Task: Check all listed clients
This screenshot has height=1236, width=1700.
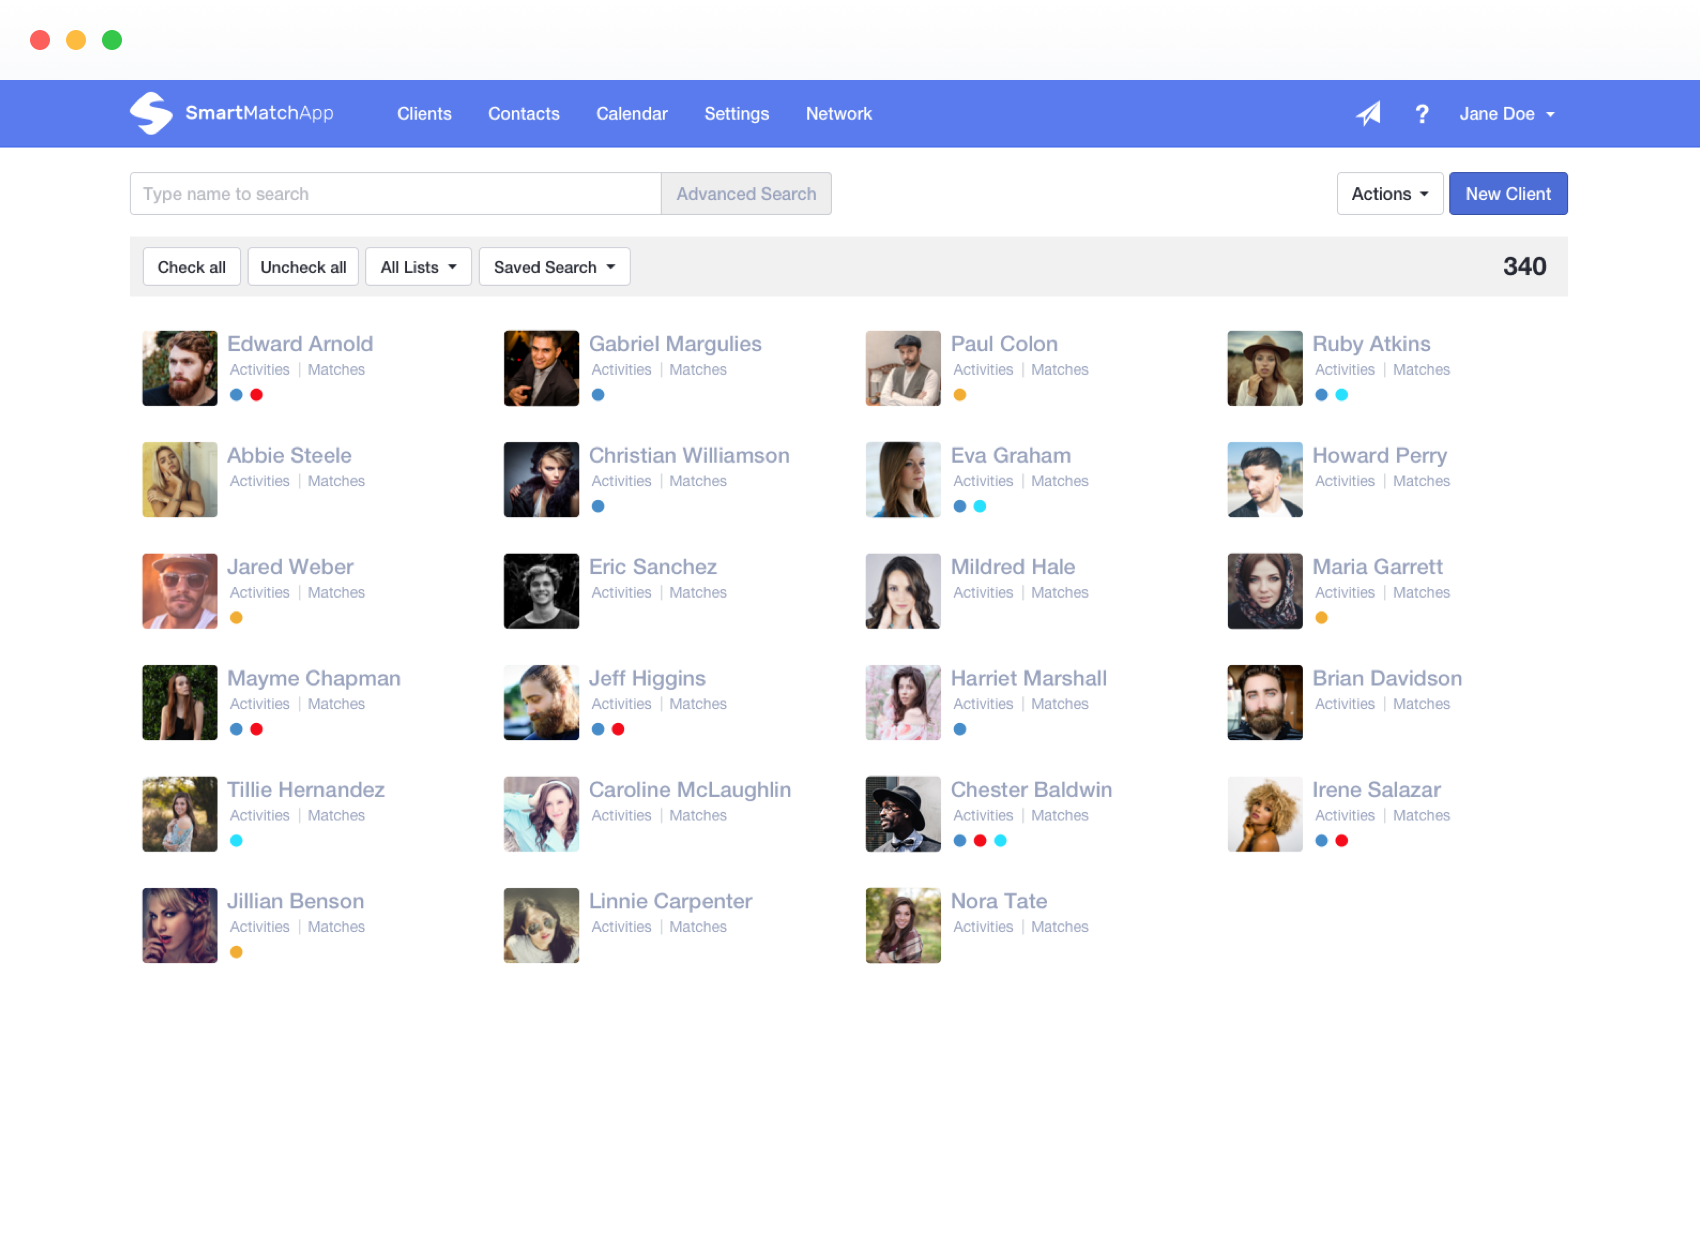Action: [191, 266]
